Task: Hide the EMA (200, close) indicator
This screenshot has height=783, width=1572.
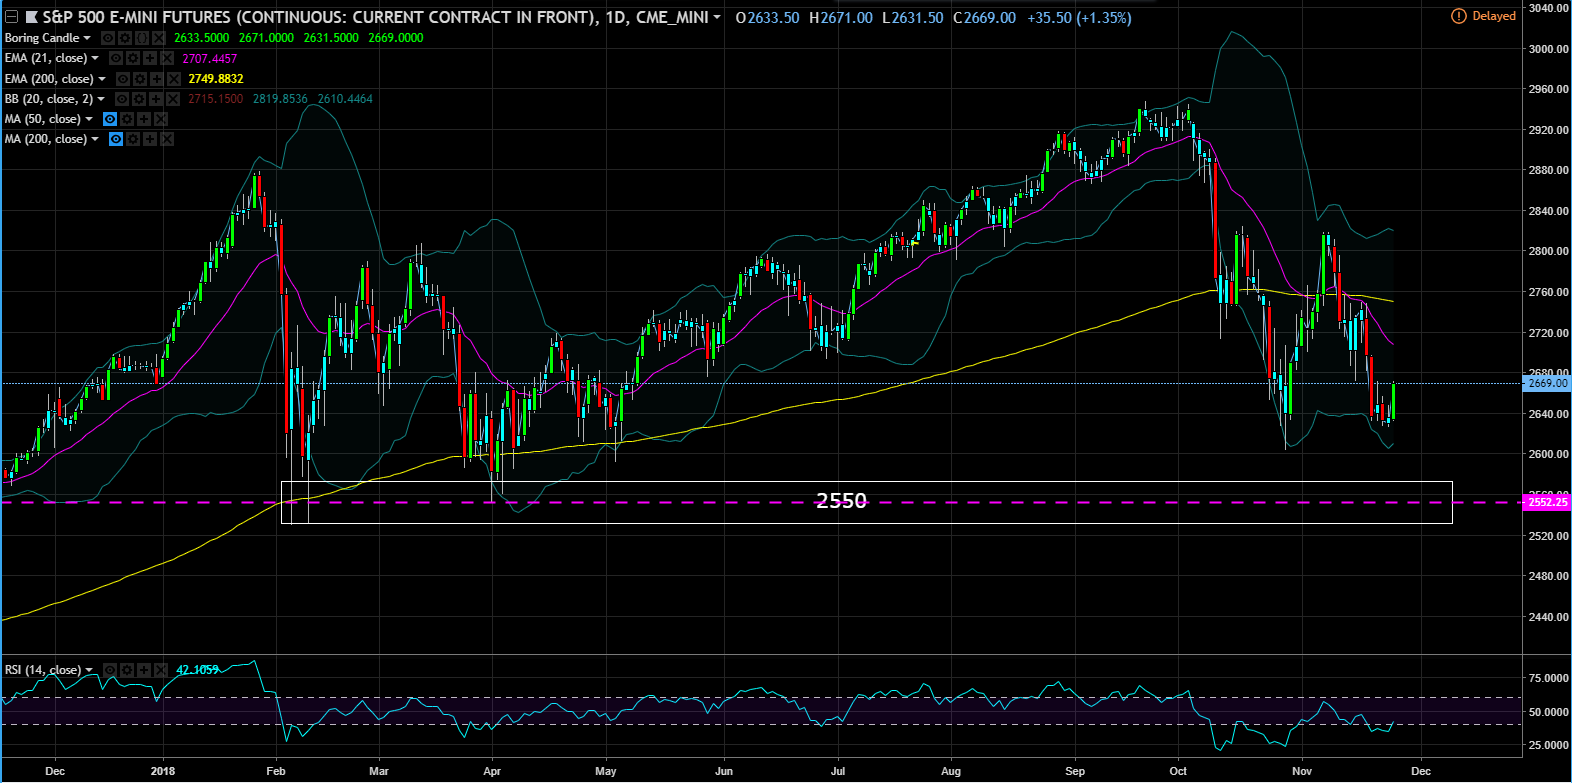Action: coord(123,79)
